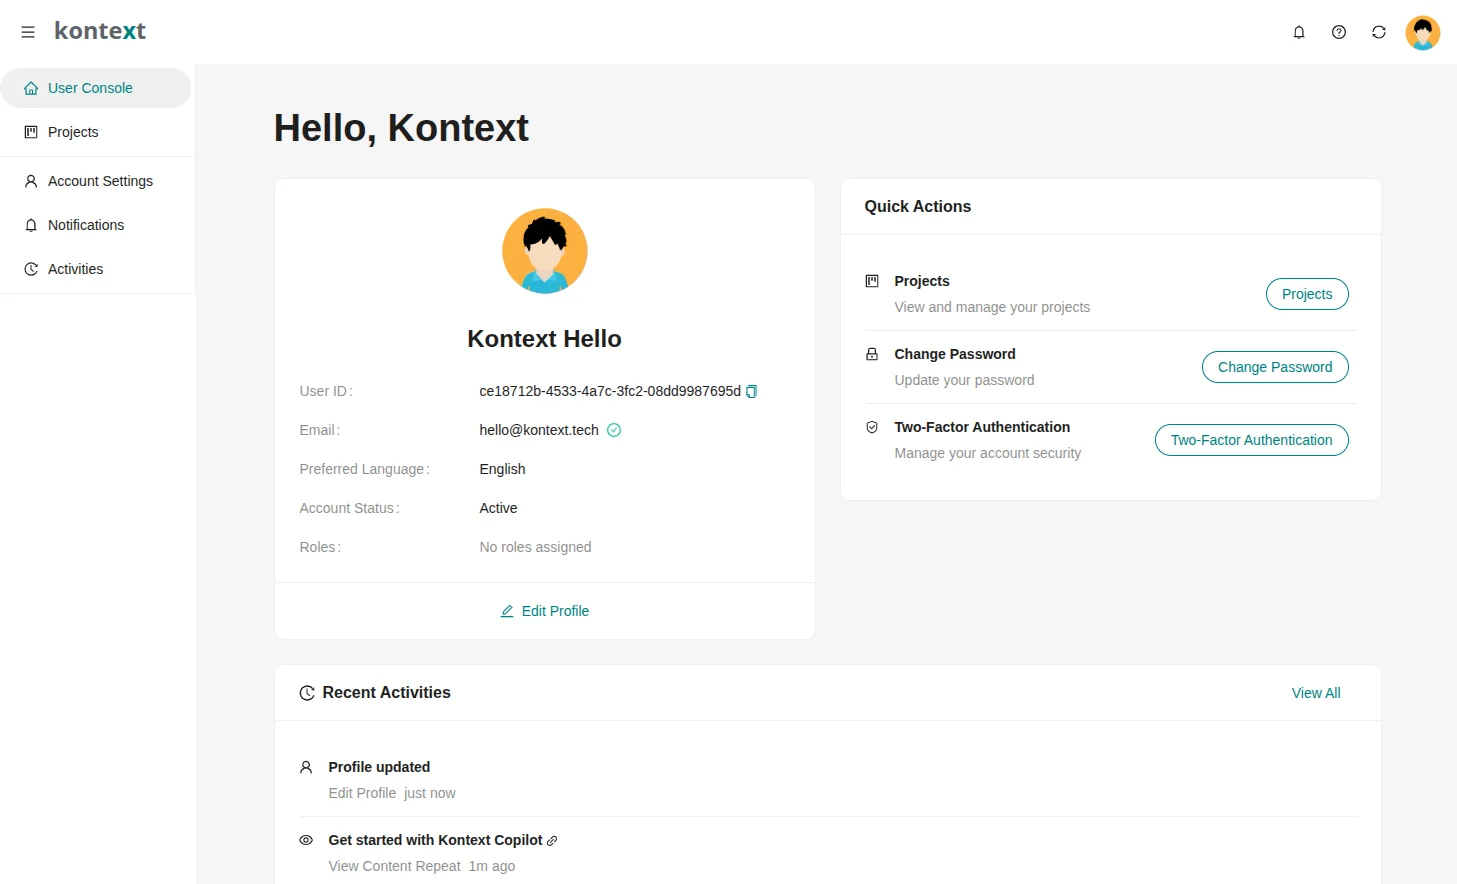Click the Edit Profile link
Viewport: 1457px width, 884px height.
[544, 610]
